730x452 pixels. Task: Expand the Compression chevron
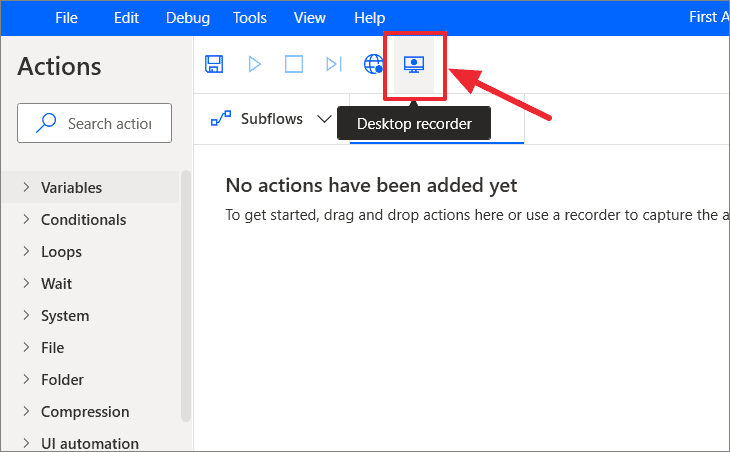26,412
